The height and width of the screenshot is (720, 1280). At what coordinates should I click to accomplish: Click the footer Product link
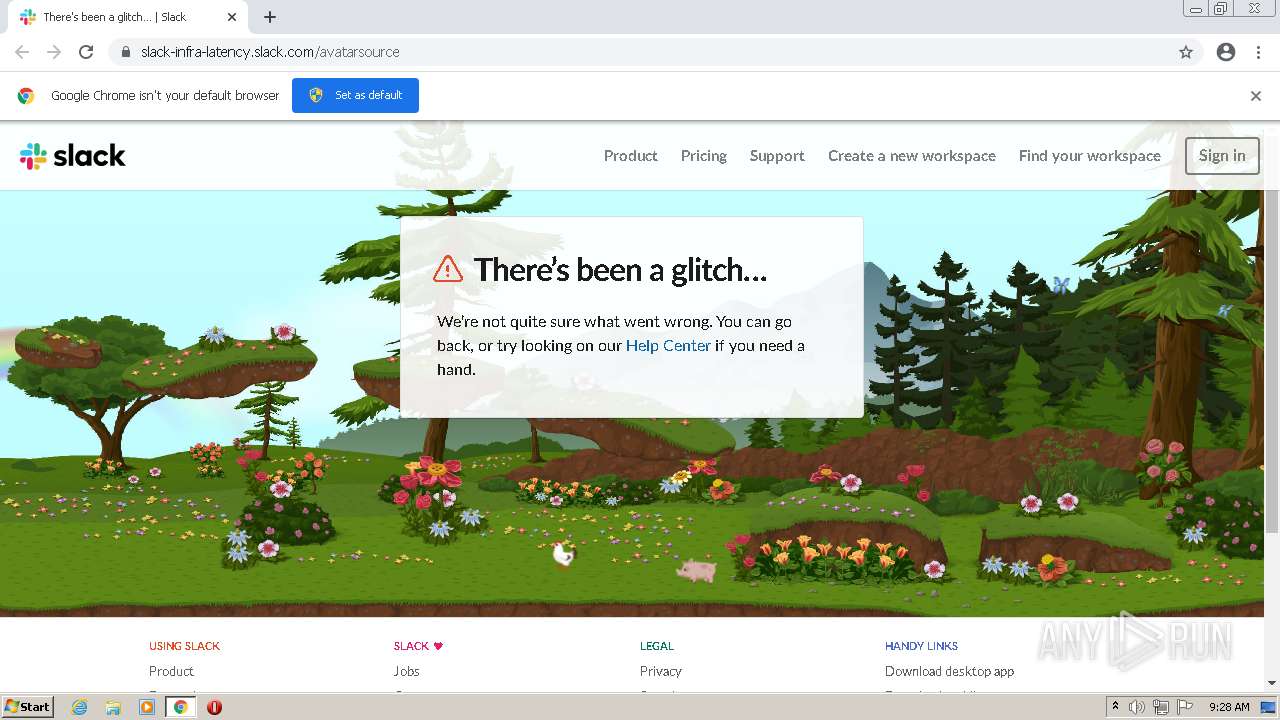coord(171,671)
